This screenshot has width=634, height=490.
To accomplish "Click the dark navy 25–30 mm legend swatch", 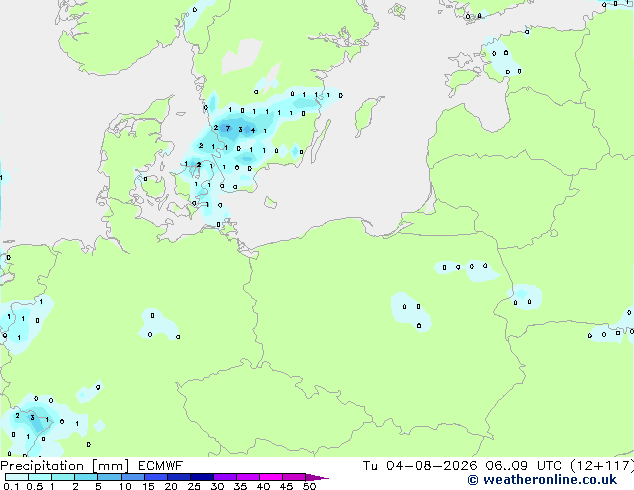I will tap(202, 477).
